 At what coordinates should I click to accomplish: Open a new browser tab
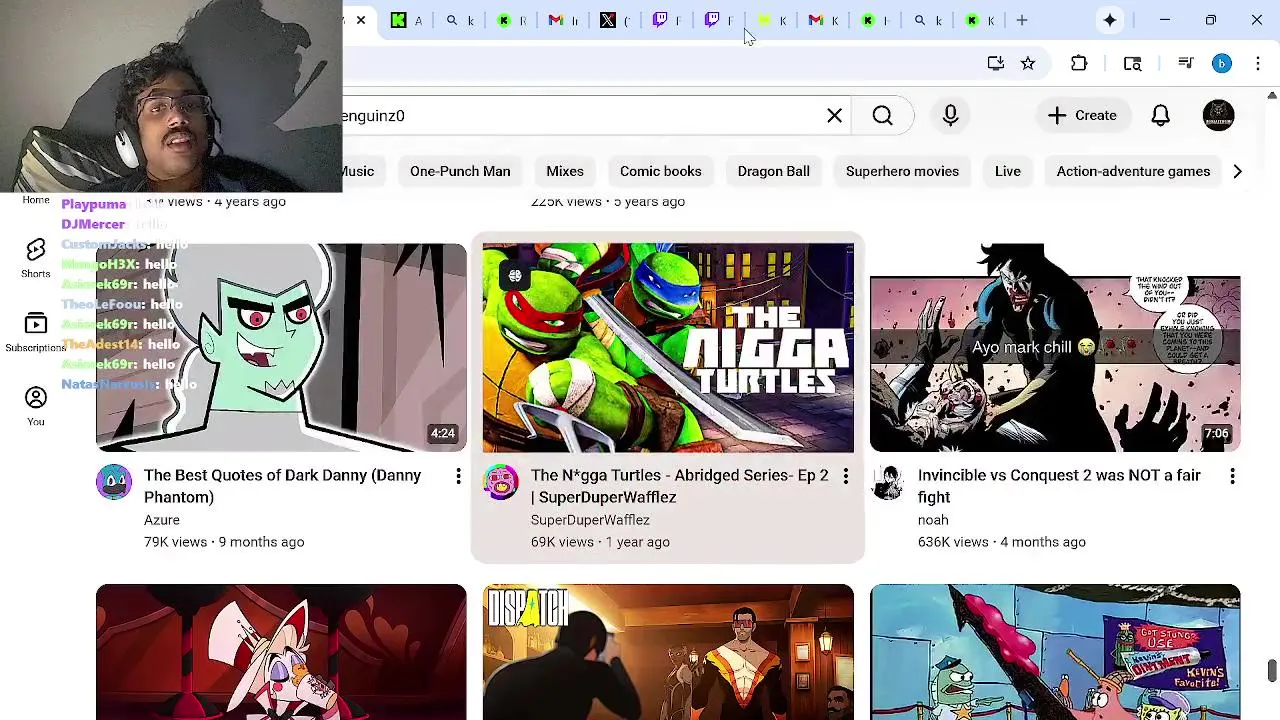coord(1022,20)
